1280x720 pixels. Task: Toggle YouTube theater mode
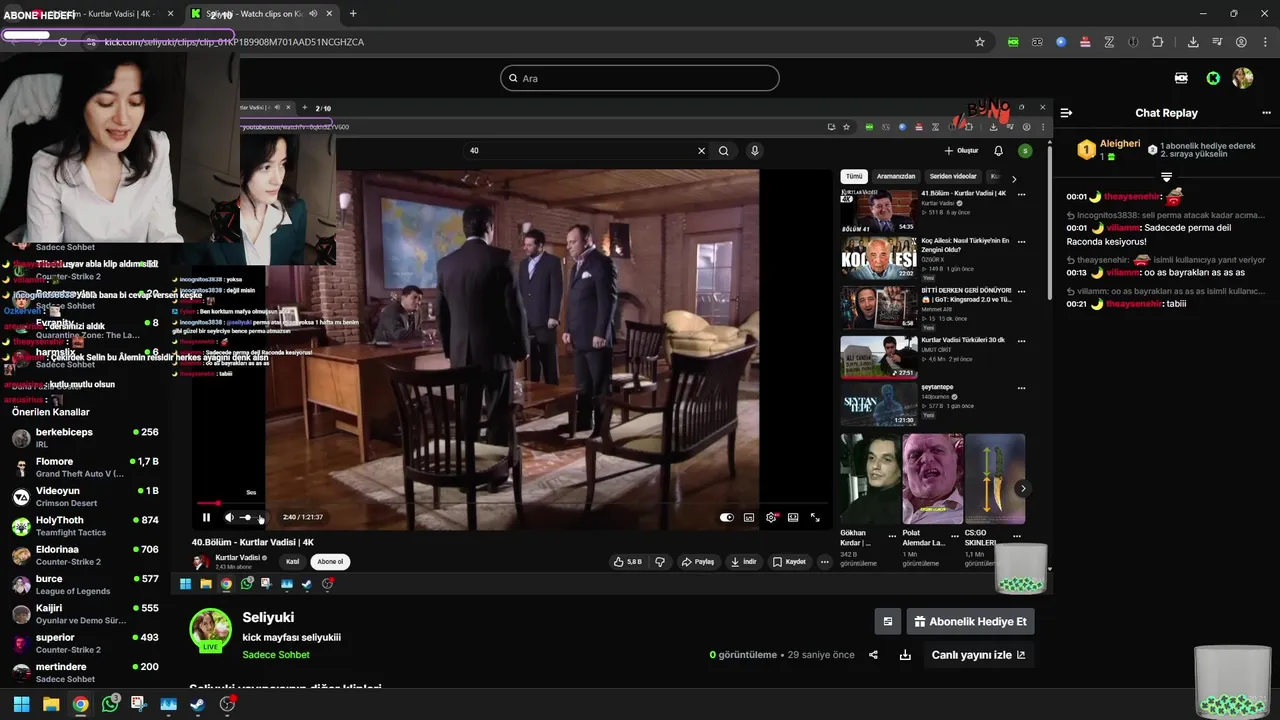click(x=793, y=517)
